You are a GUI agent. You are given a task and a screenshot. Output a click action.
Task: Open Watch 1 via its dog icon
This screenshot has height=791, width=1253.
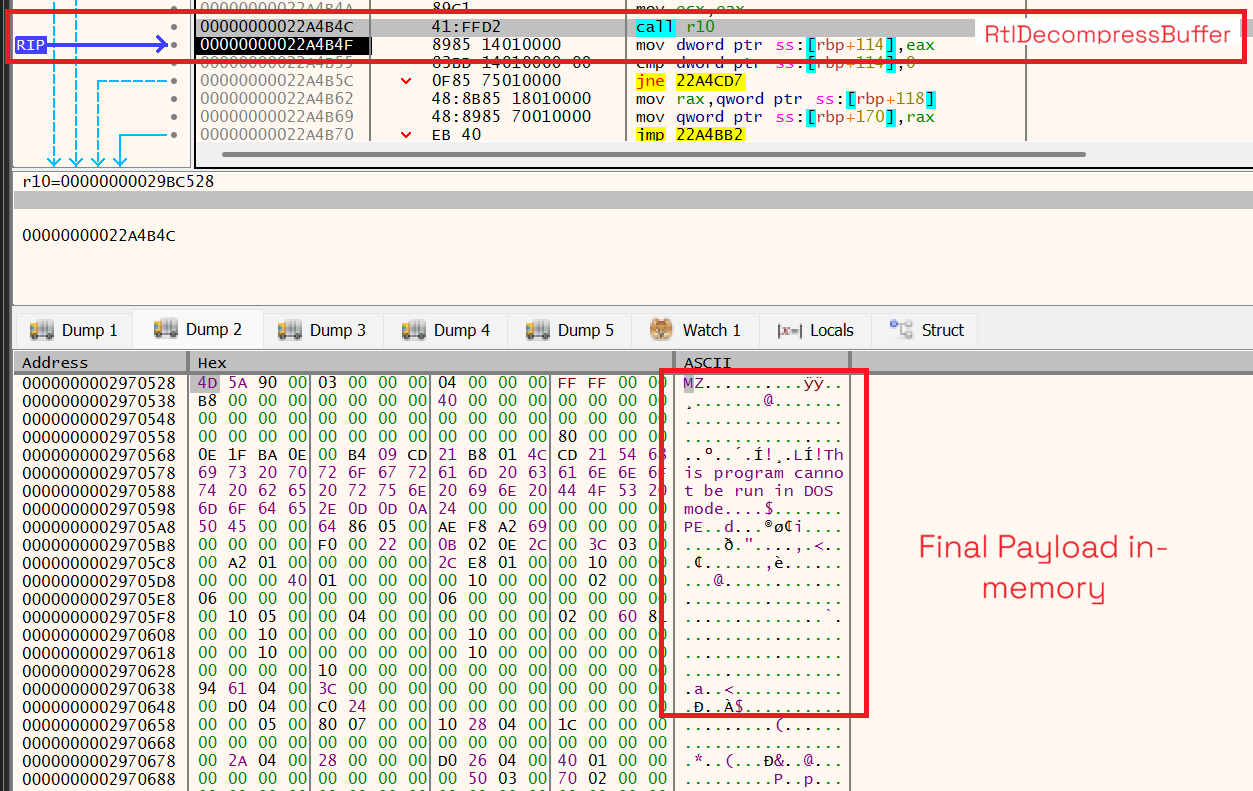[661, 330]
